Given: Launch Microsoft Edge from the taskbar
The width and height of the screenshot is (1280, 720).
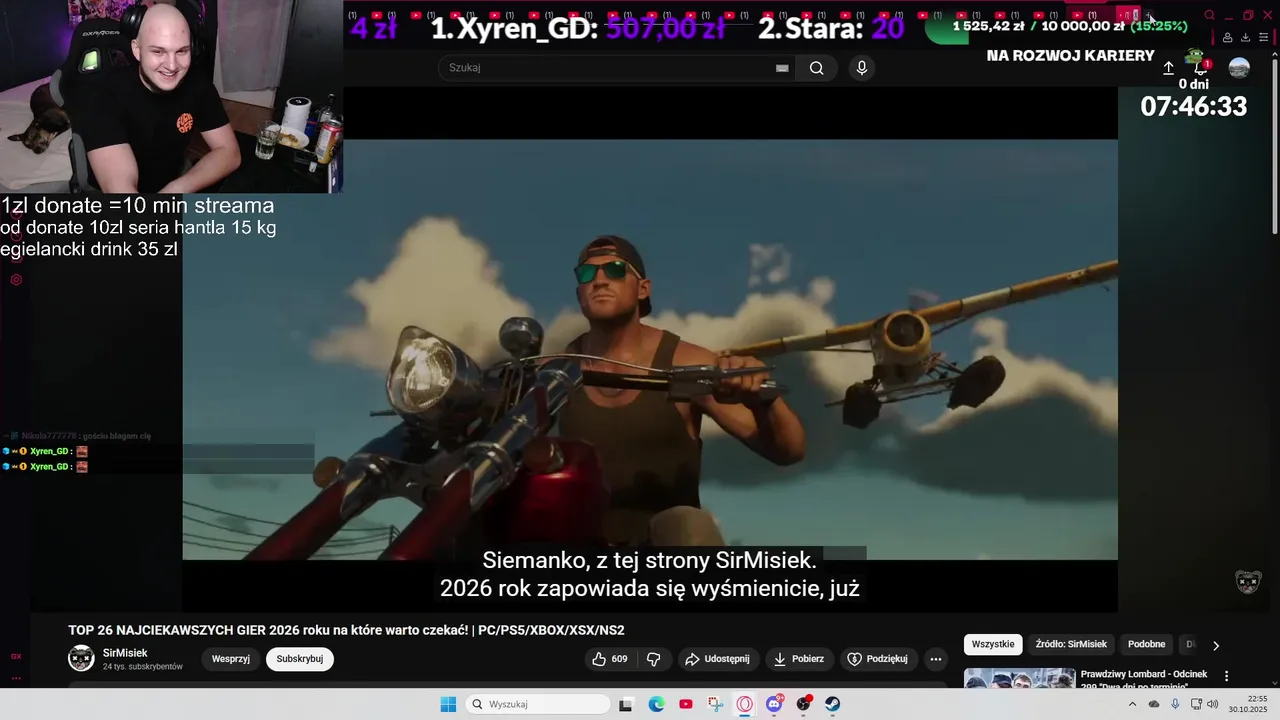Looking at the screenshot, I should click(656, 704).
